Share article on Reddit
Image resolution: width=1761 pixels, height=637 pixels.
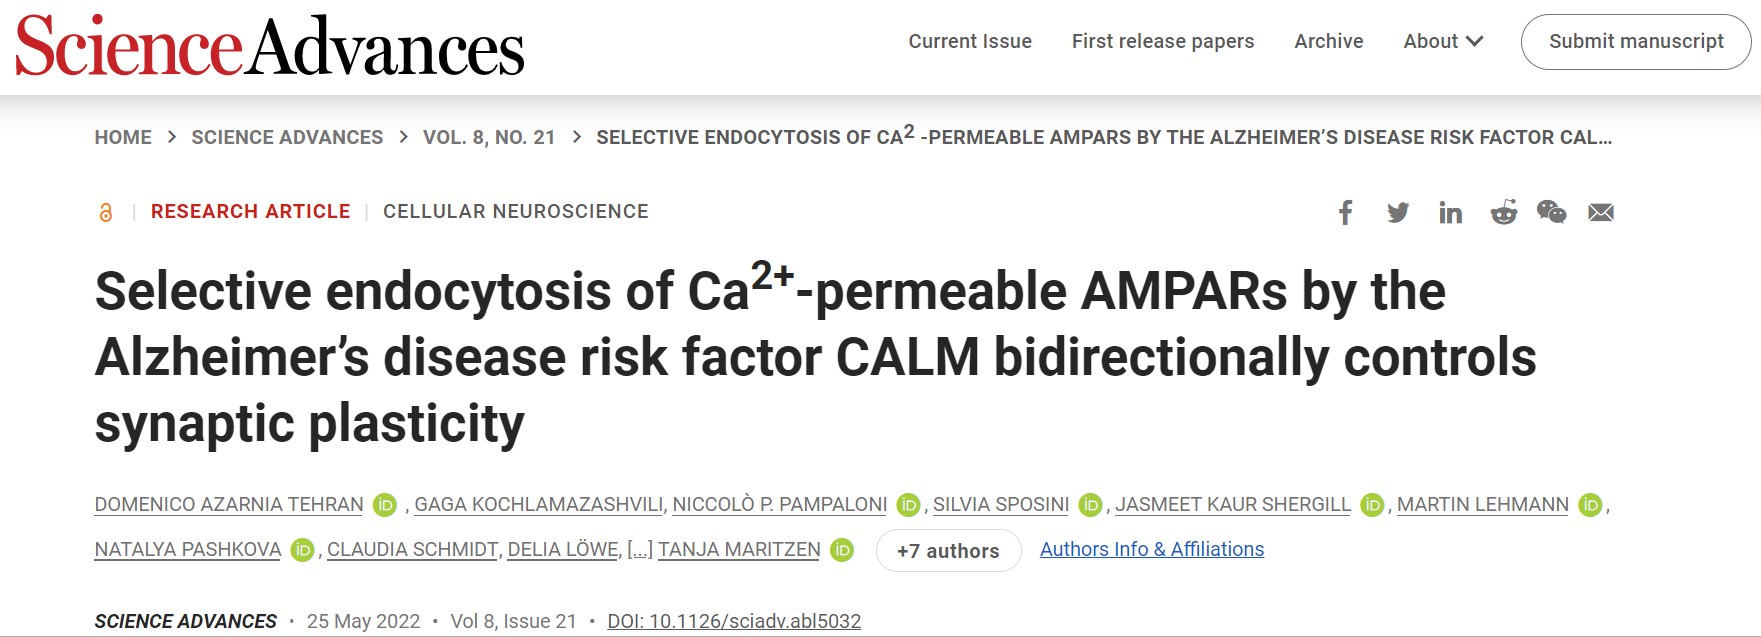pos(1503,212)
